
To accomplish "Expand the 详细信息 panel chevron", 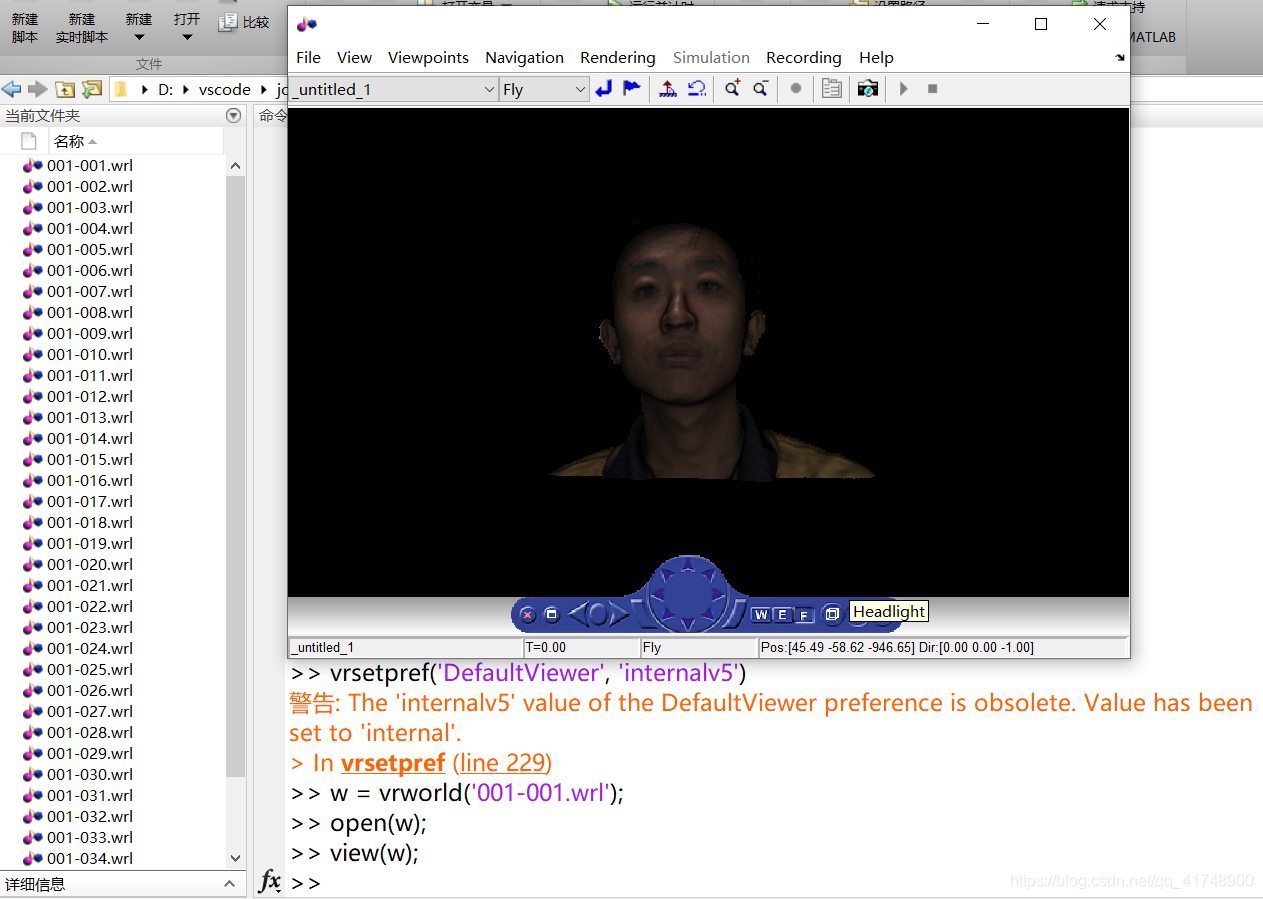I will click(230, 884).
